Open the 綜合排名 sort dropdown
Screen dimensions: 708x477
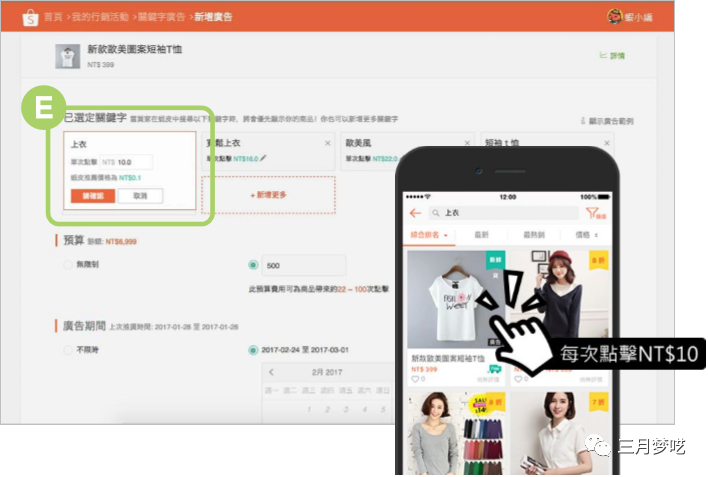[x=429, y=235]
